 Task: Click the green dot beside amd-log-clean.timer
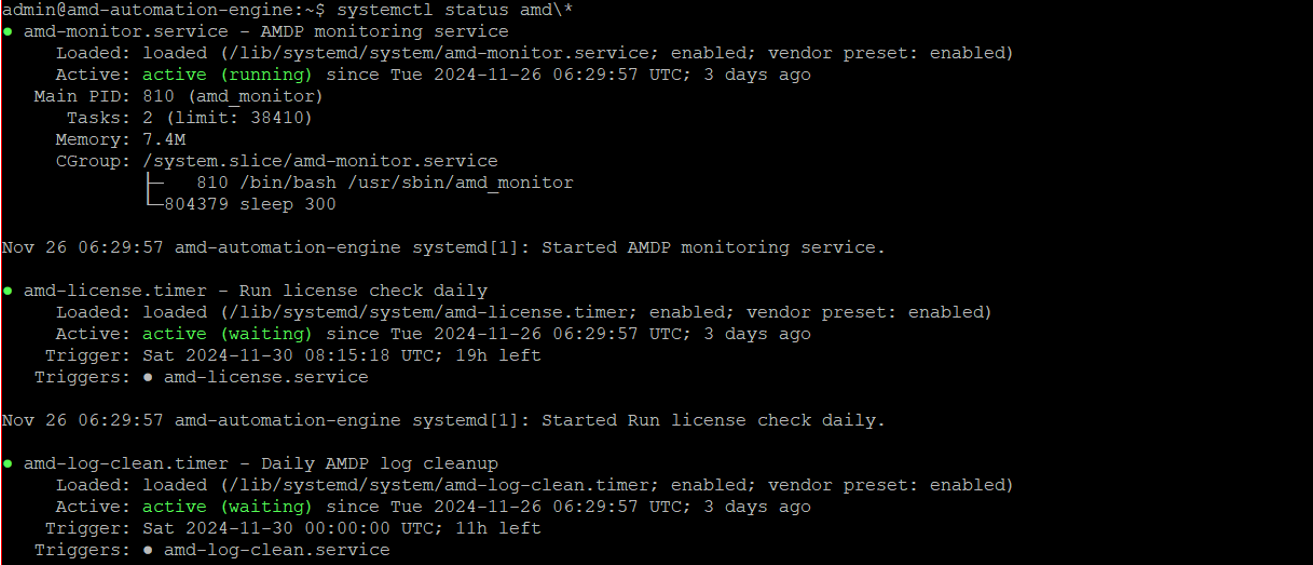pyautogui.click(x=8, y=464)
